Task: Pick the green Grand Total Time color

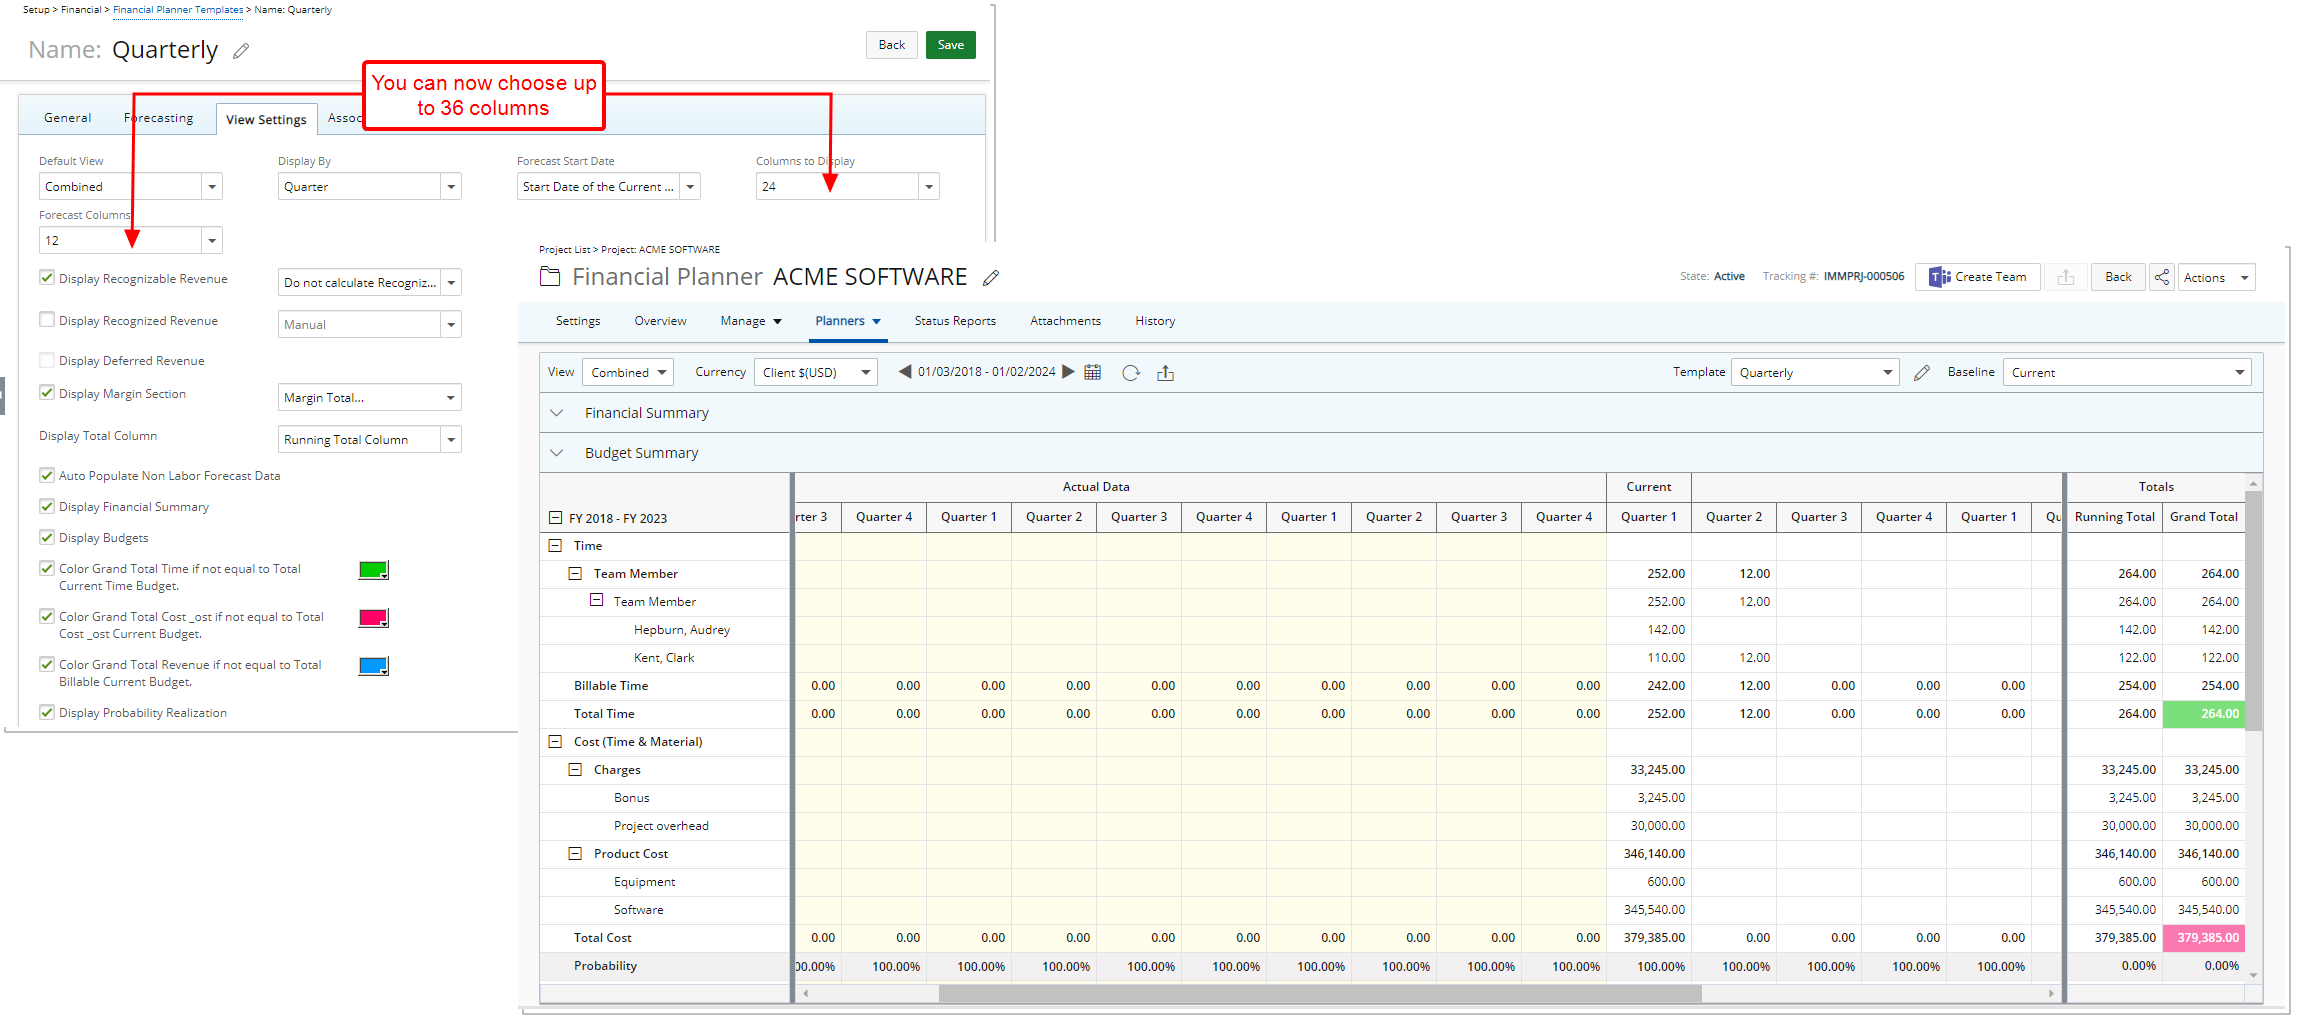Action: [373, 570]
